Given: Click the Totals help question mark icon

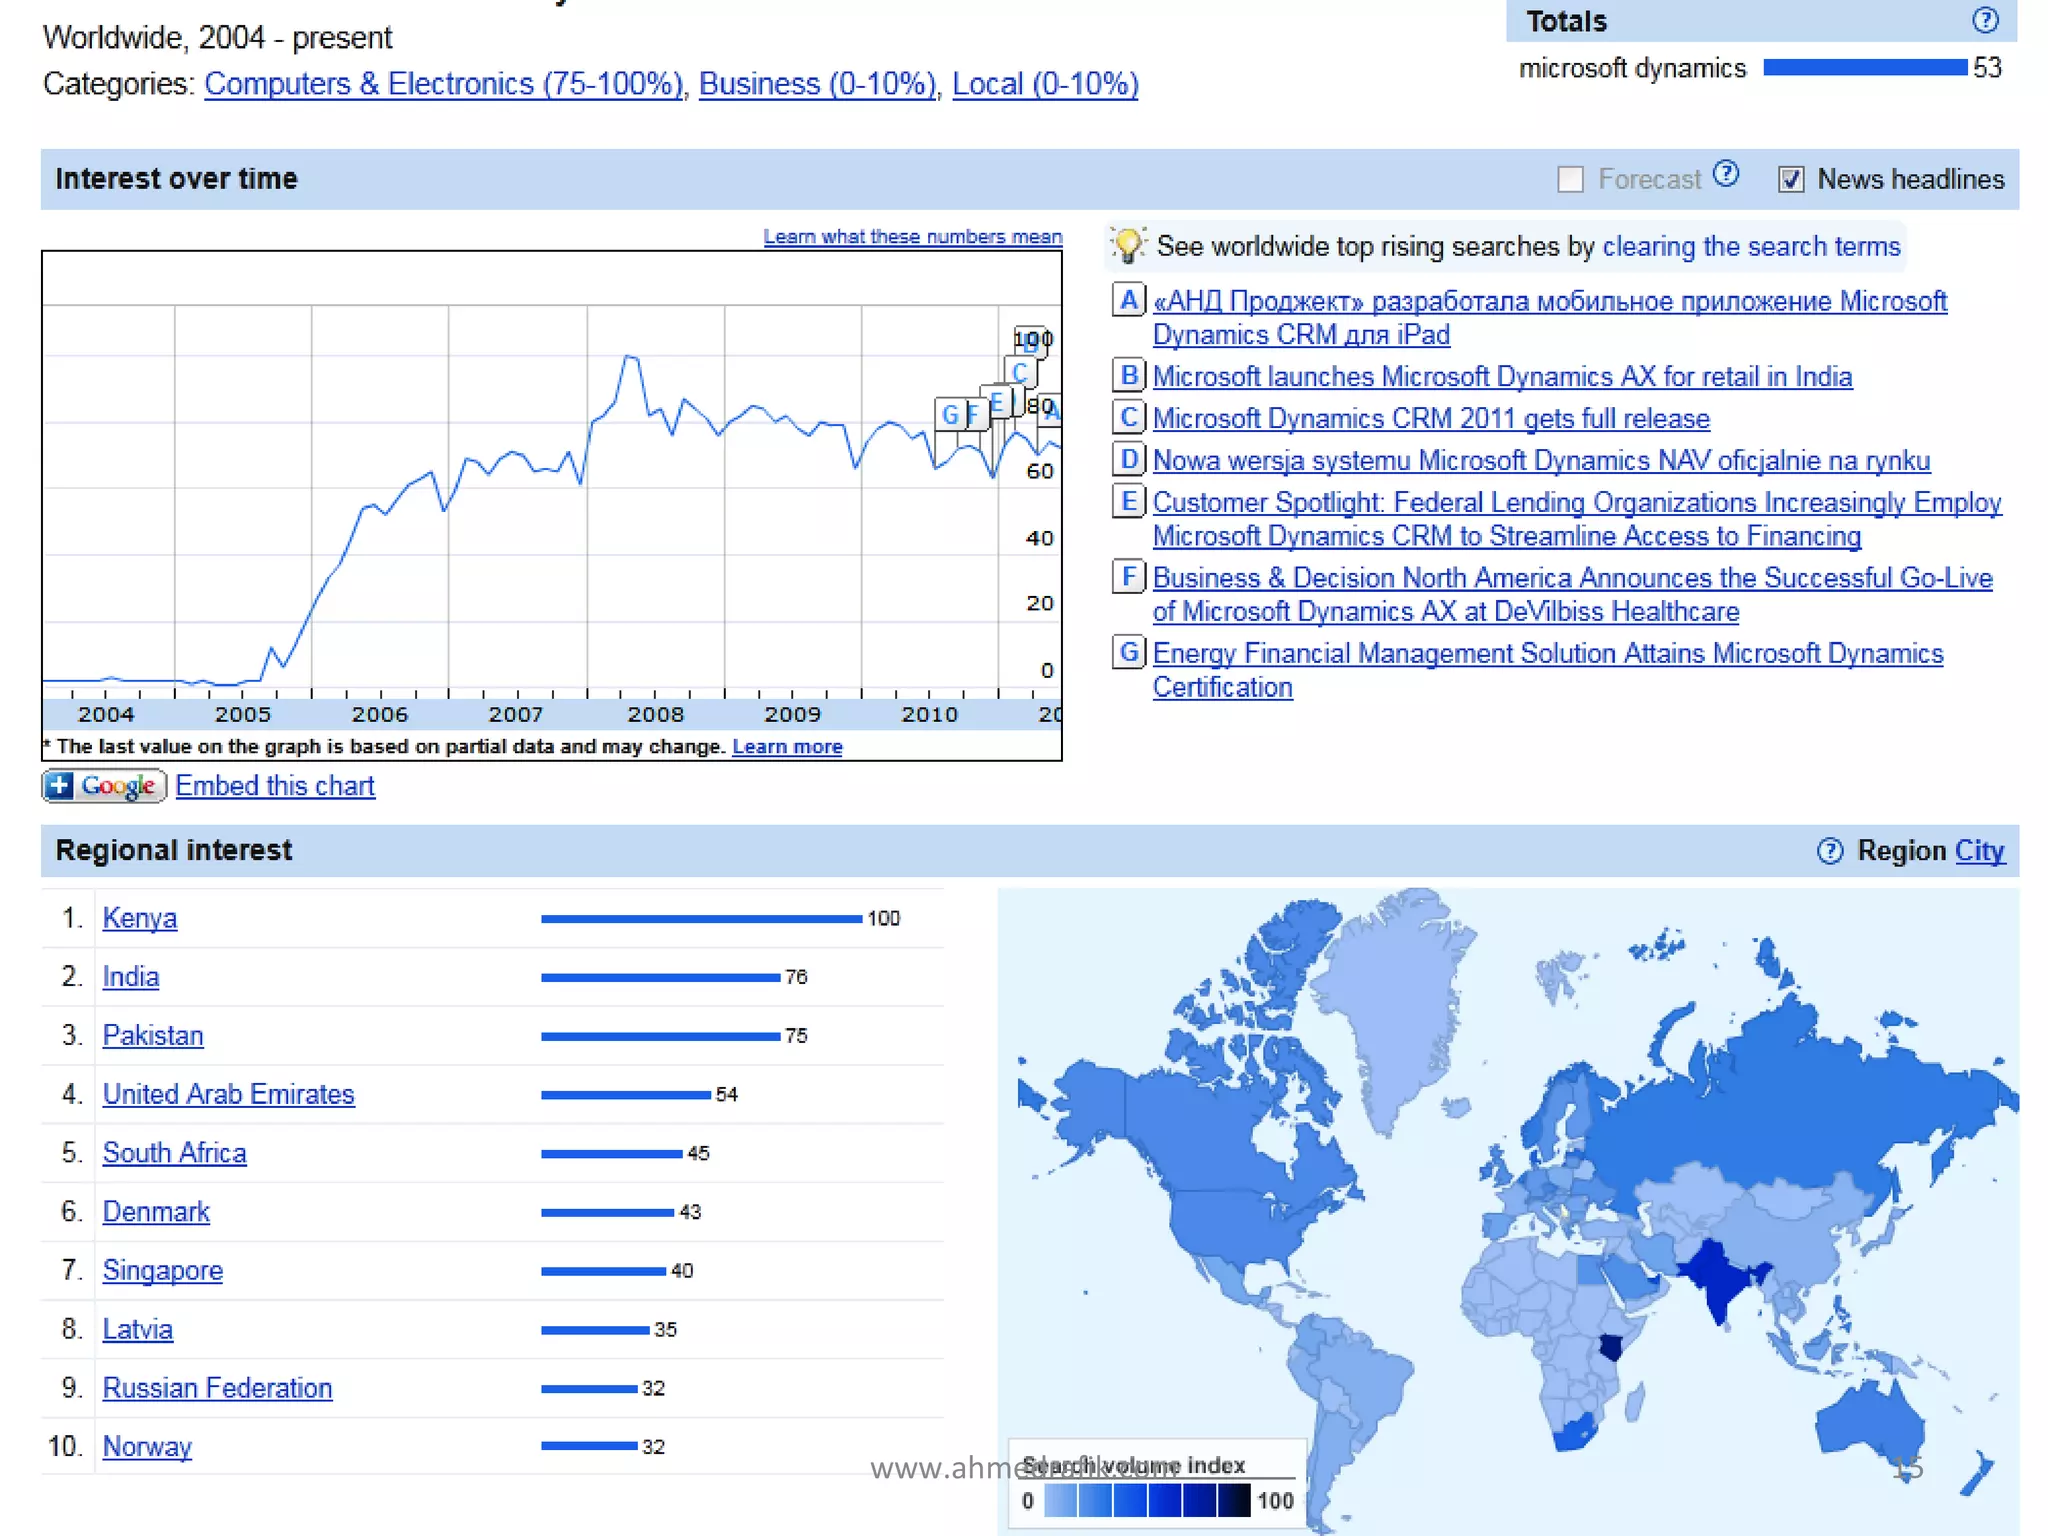Looking at the screenshot, I should [x=1984, y=20].
